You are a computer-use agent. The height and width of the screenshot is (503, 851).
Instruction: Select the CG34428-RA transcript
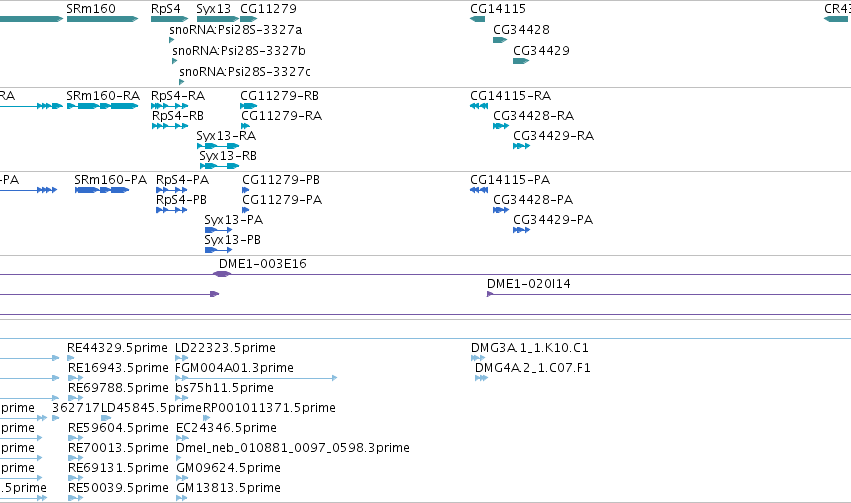[501, 126]
